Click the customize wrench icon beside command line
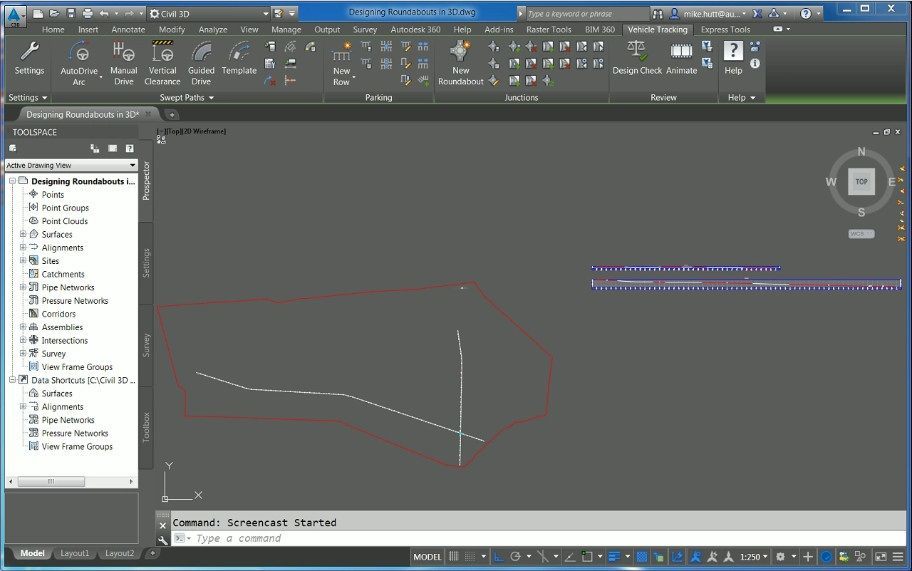The image size is (912, 571). tap(163, 540)
